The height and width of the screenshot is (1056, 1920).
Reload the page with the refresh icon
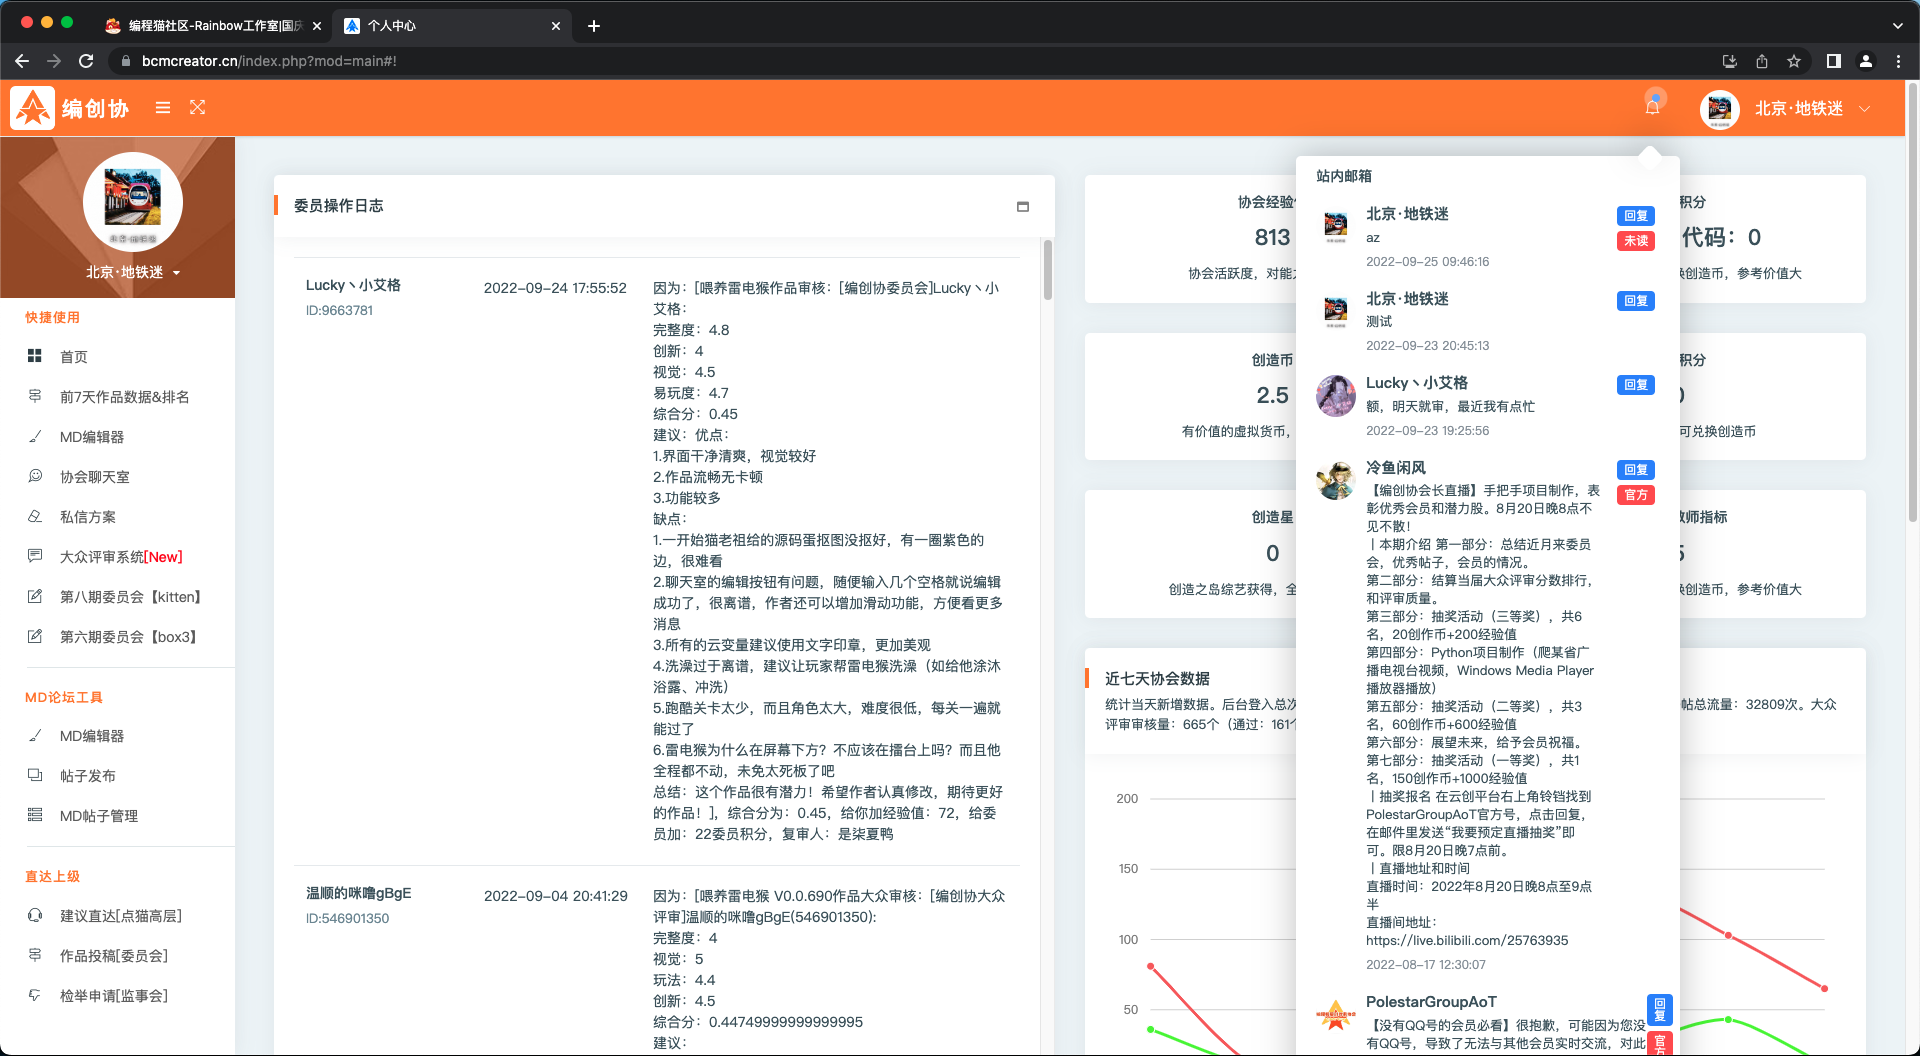pyautogui.click(x=86, y=61)
